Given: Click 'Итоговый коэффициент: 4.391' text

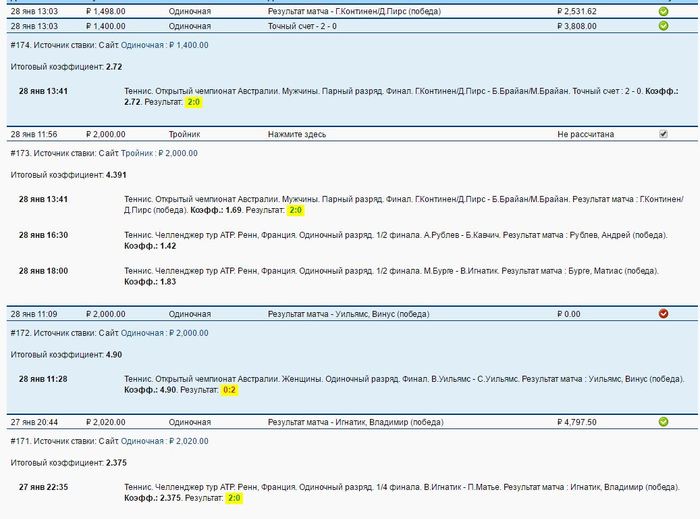Looking at the screenshot, I should click(68, 175).
